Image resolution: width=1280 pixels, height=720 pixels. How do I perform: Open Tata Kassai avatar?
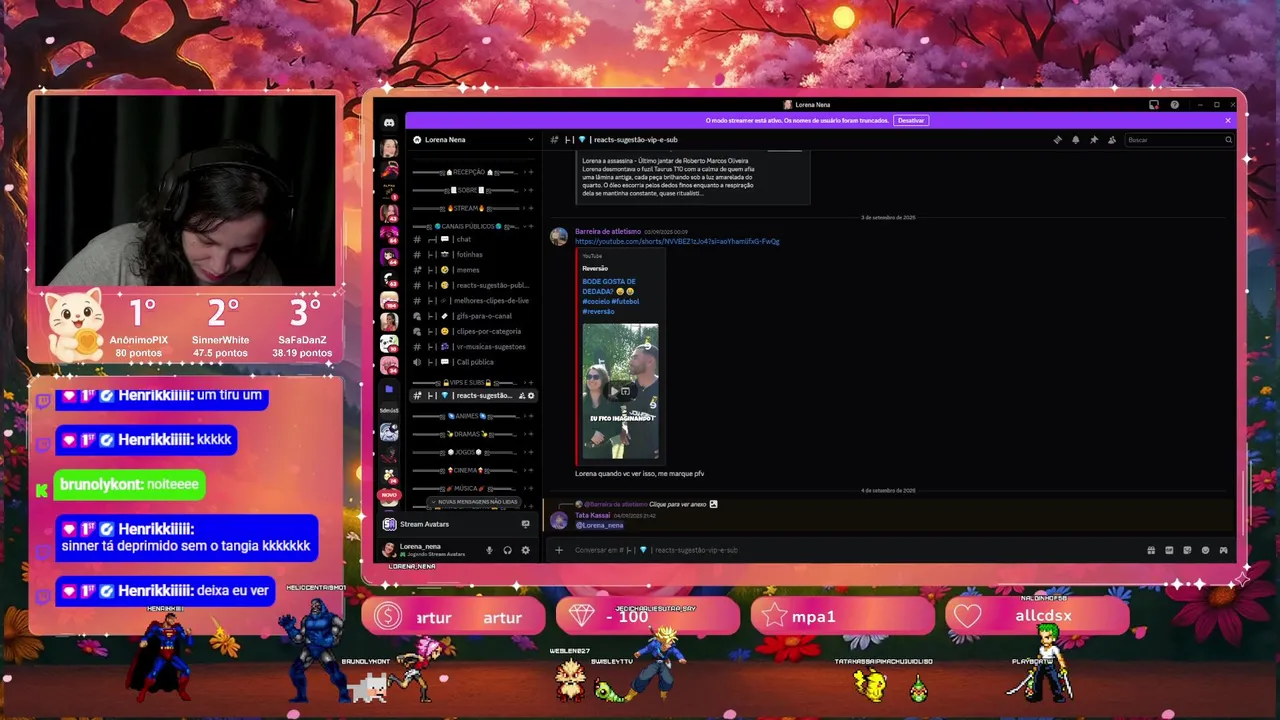coord(559,520)
